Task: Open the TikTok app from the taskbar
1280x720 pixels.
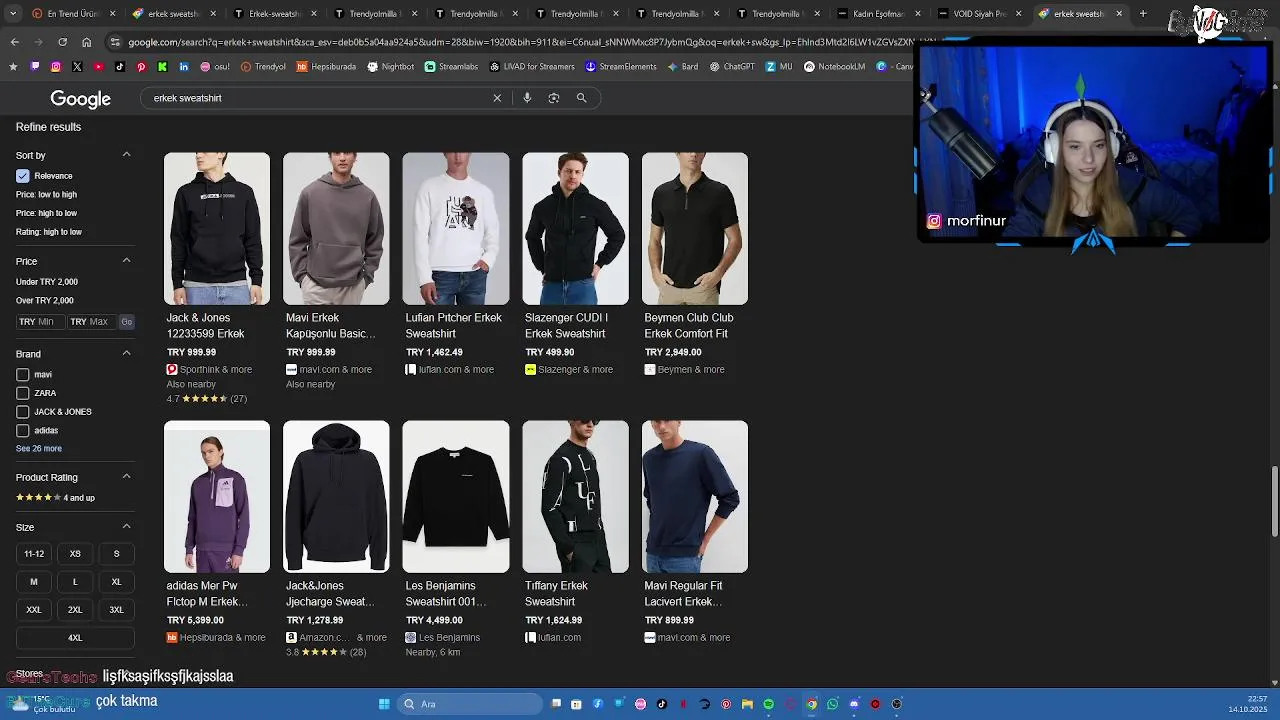Action: (x=662, y=704)
